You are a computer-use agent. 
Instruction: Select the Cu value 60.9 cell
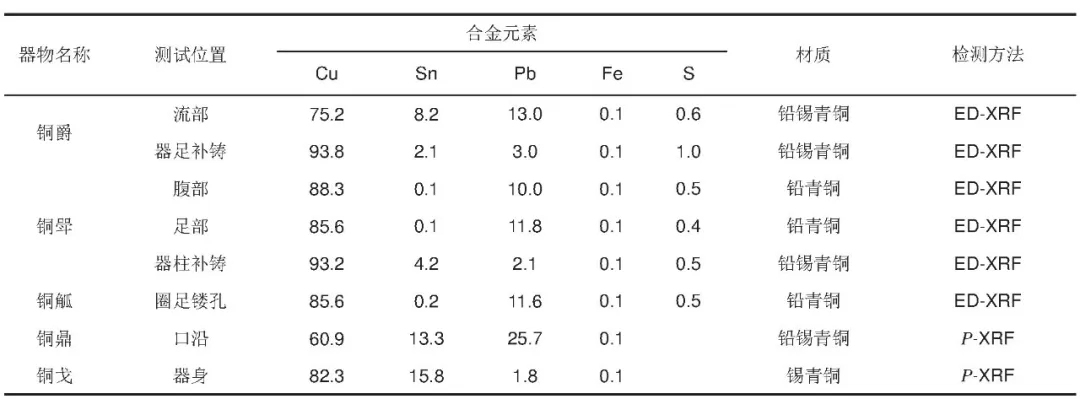[326, 339]
